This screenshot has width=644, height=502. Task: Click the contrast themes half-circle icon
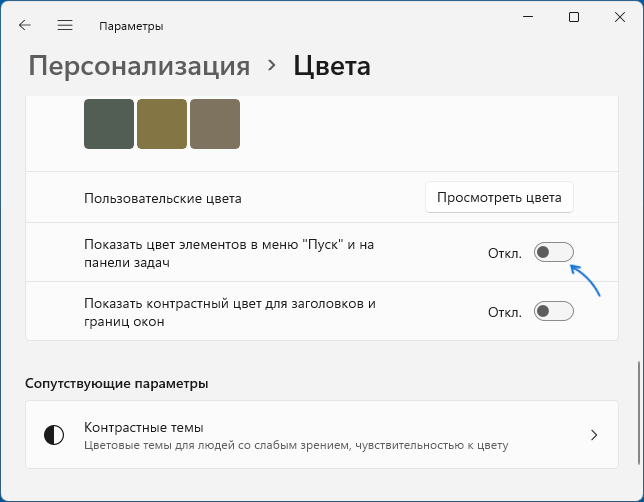(54, 435)
